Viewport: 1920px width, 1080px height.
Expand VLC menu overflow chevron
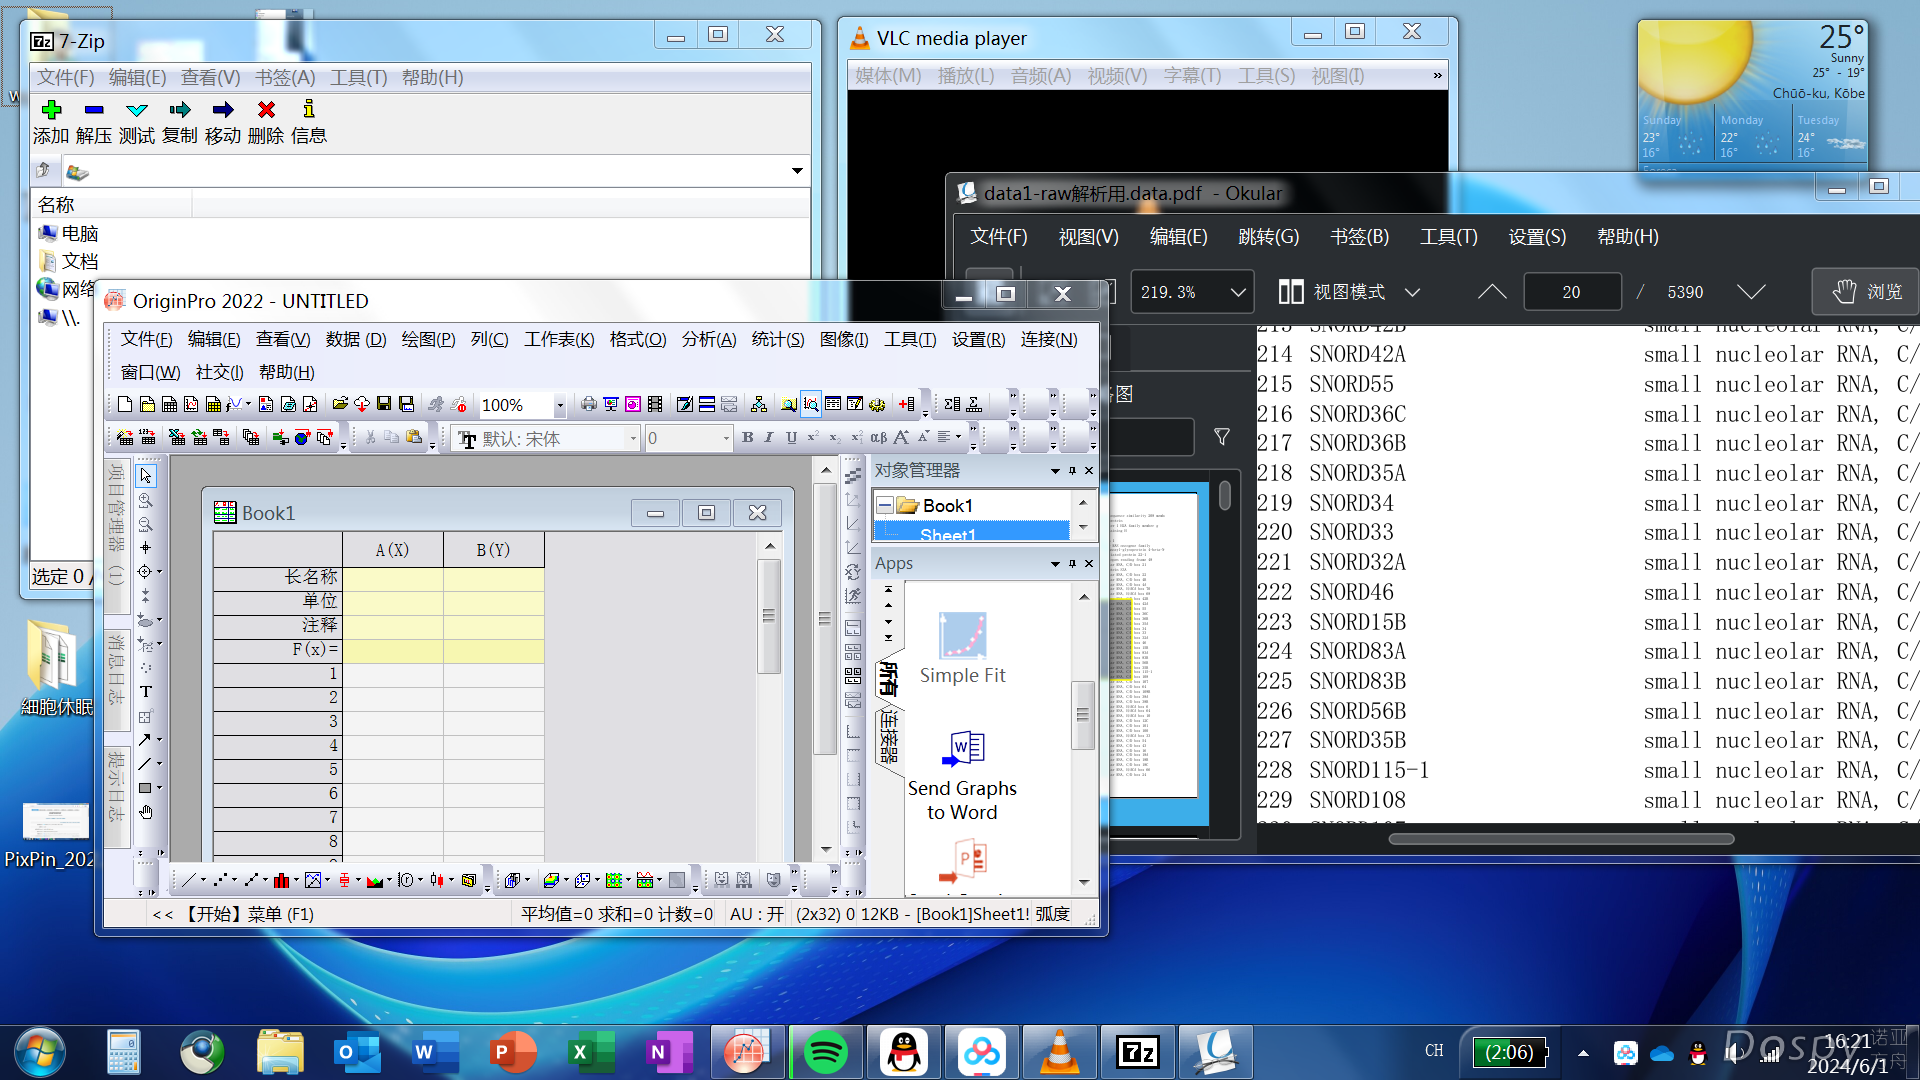(x=1437, y=76)
